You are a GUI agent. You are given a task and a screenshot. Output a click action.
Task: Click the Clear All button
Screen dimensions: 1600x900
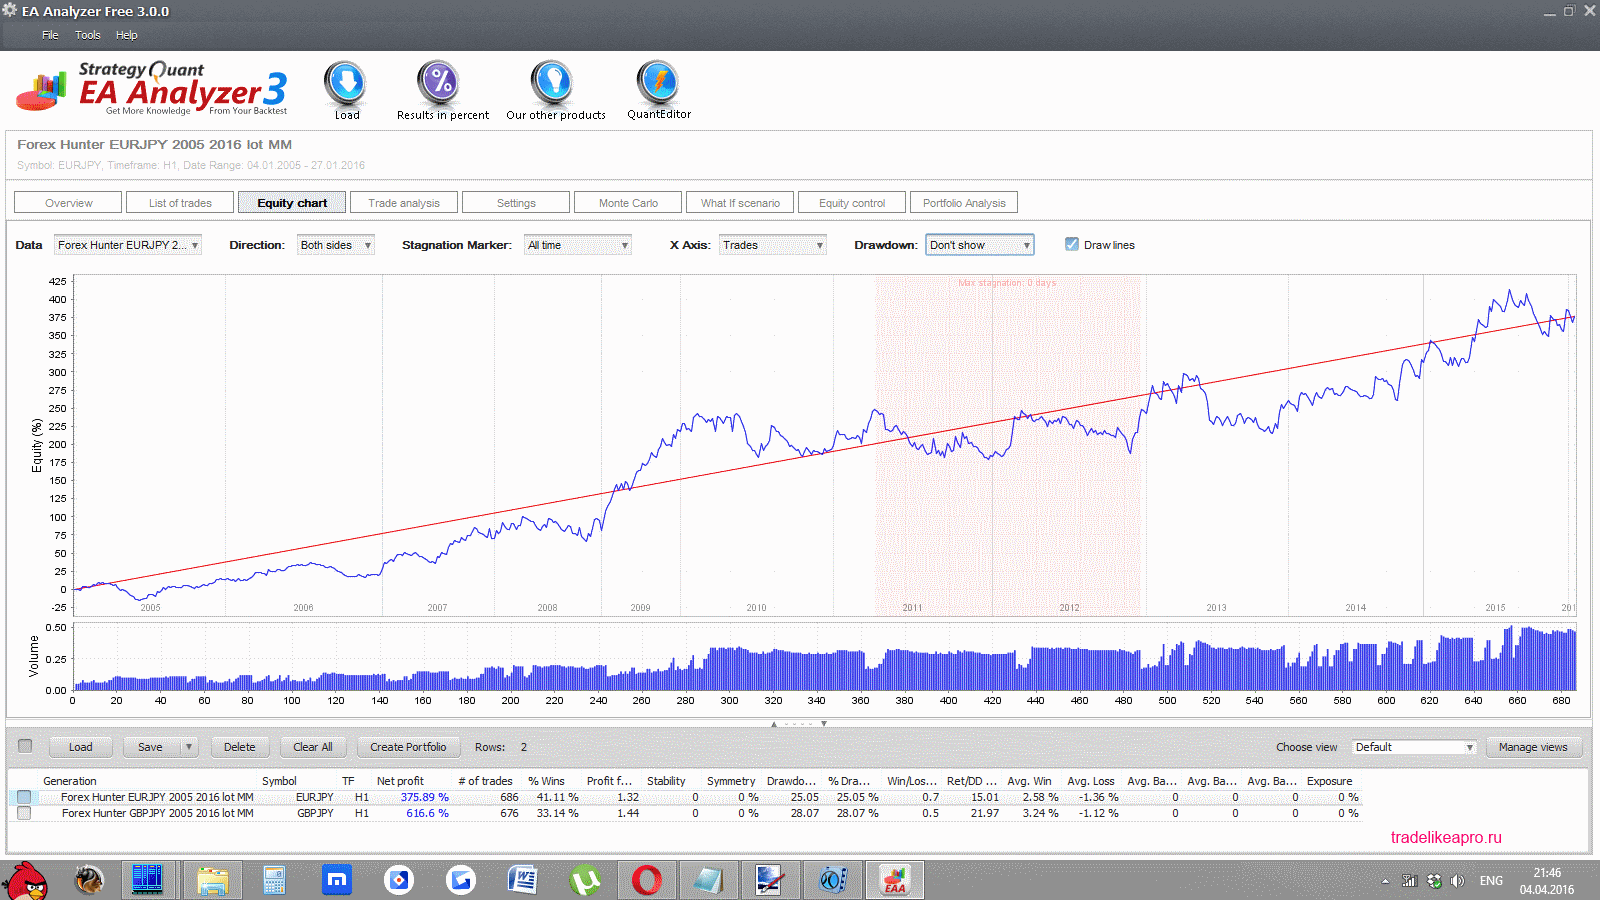tap(313, 747)
